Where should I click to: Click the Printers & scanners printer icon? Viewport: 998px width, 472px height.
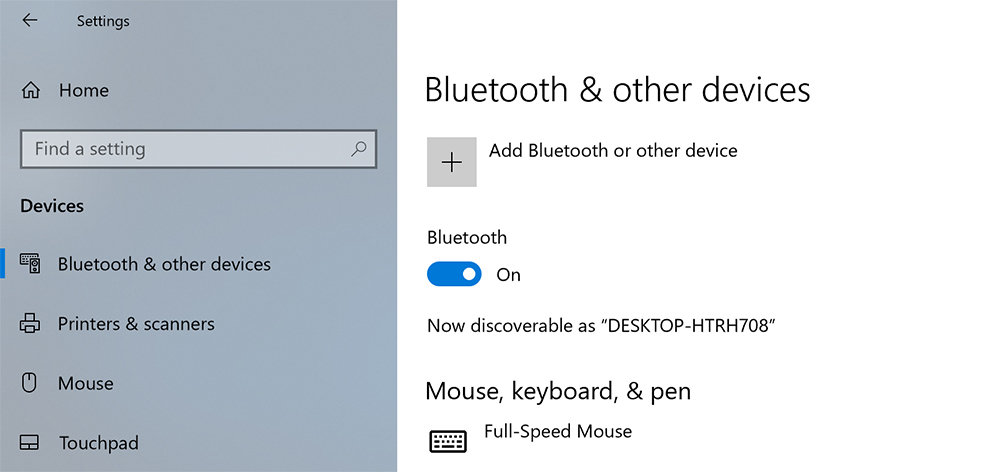click(x=30, y=324)
